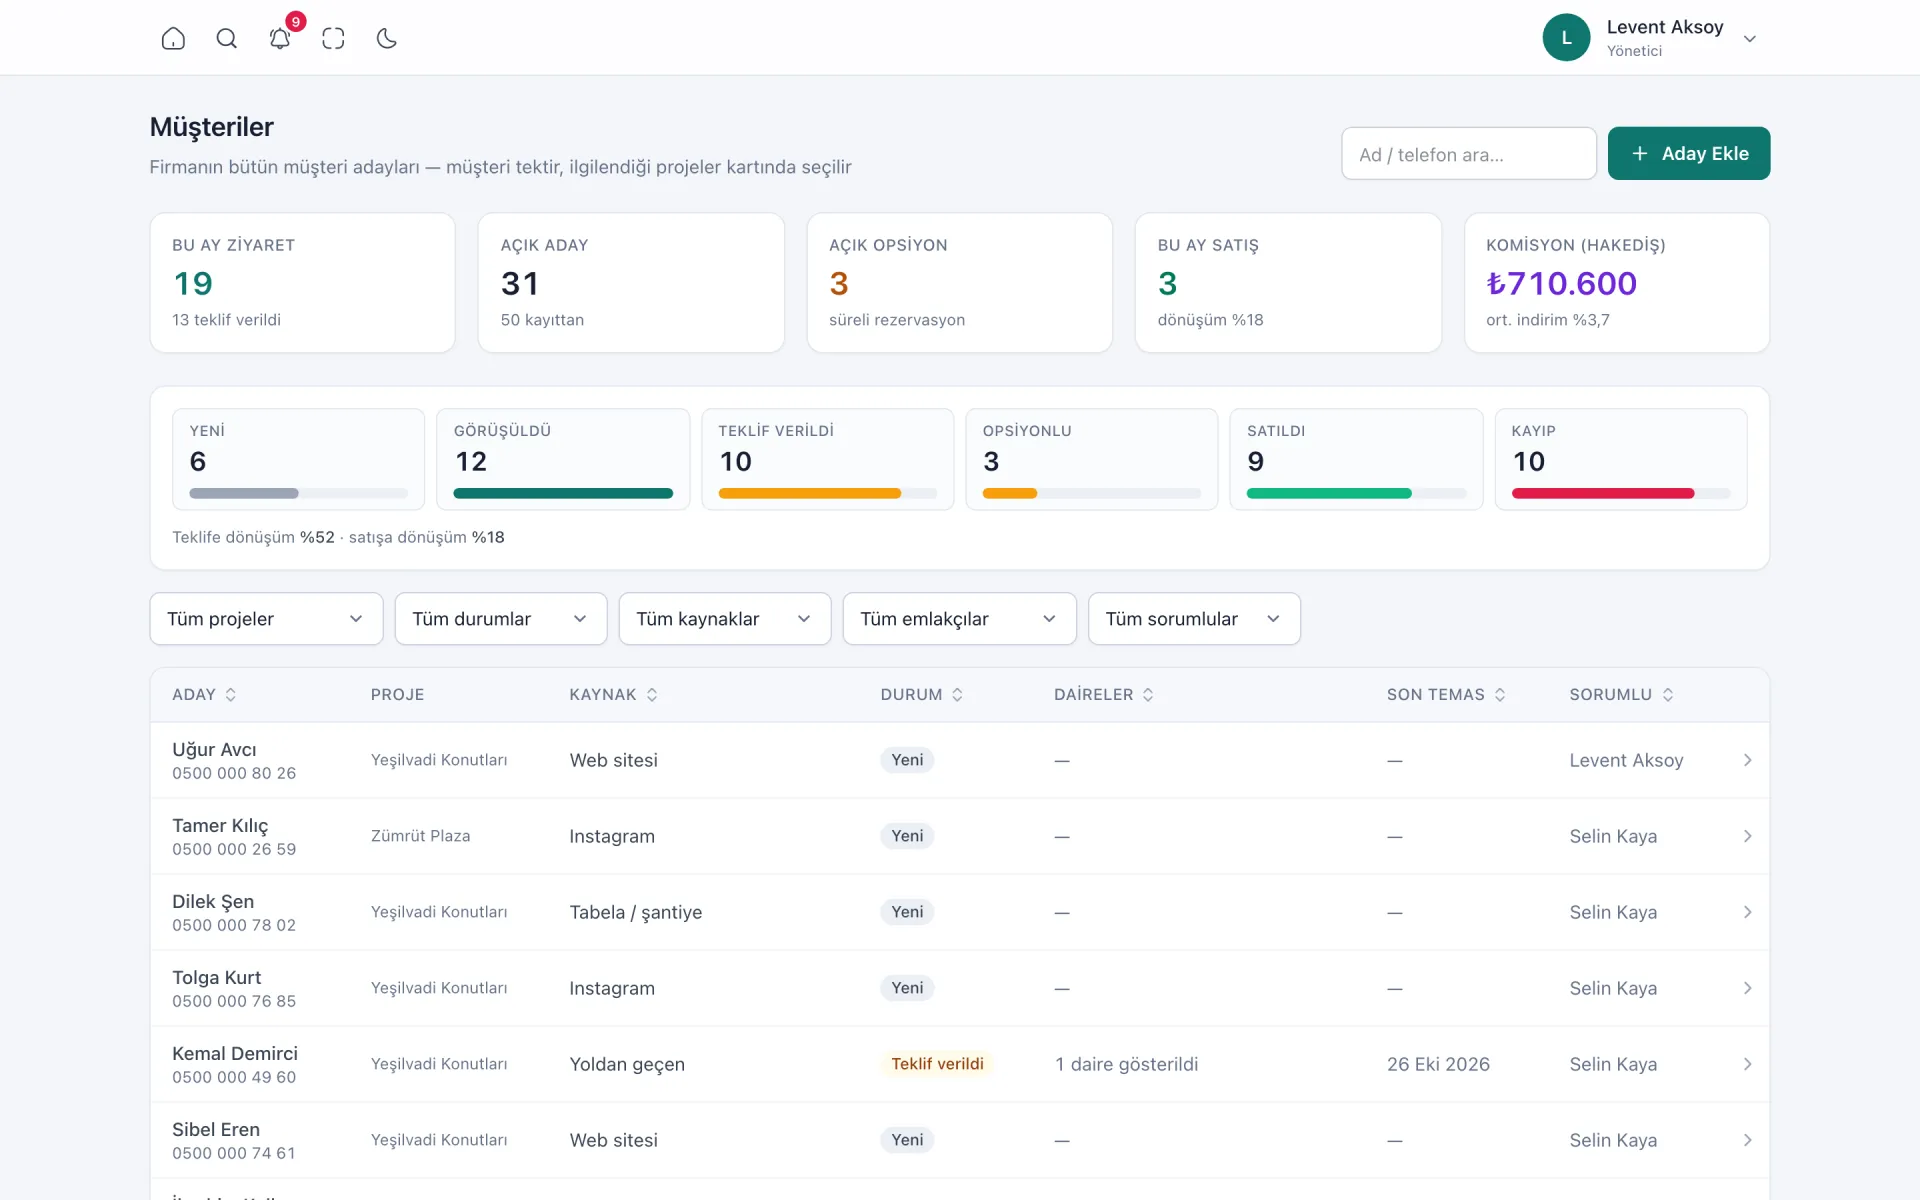Toggle fullscreen mode icon

point(333,38)
